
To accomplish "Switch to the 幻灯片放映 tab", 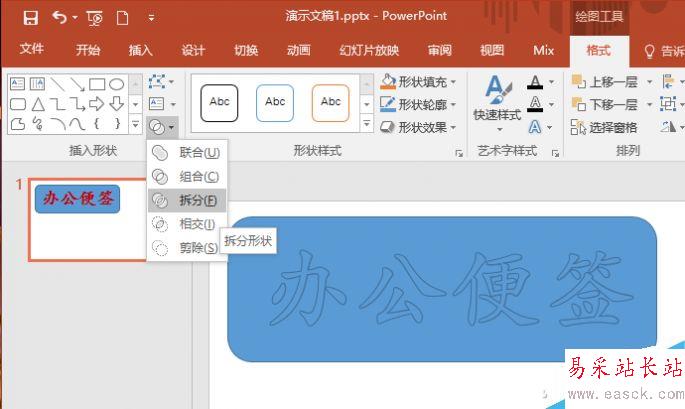I will [369, 50].
